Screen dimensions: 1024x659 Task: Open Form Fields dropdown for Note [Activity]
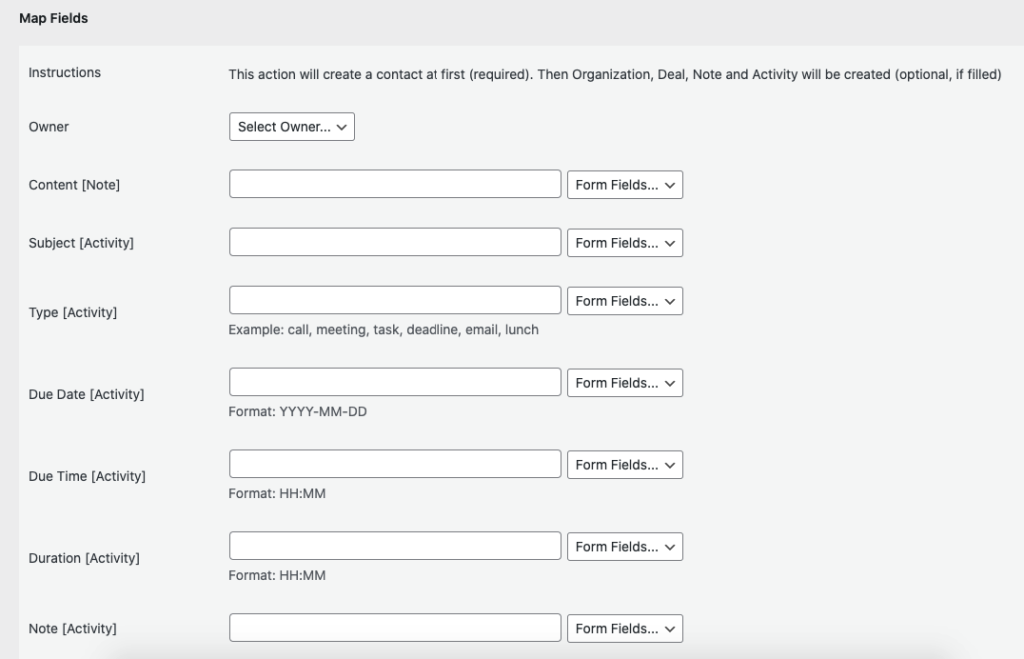point(624,628)
